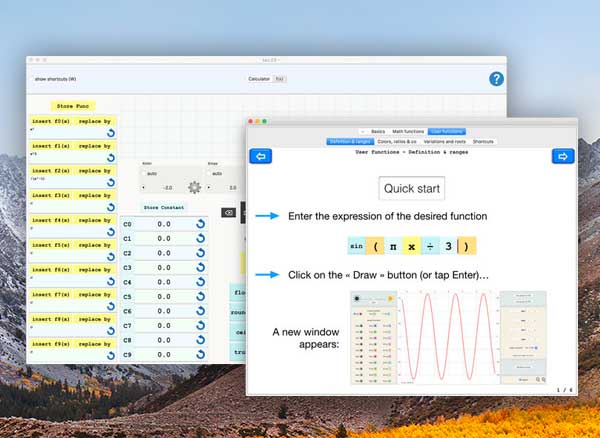
Task: Reset stored function f1 with circular arrow
Action: coord(111,158)
